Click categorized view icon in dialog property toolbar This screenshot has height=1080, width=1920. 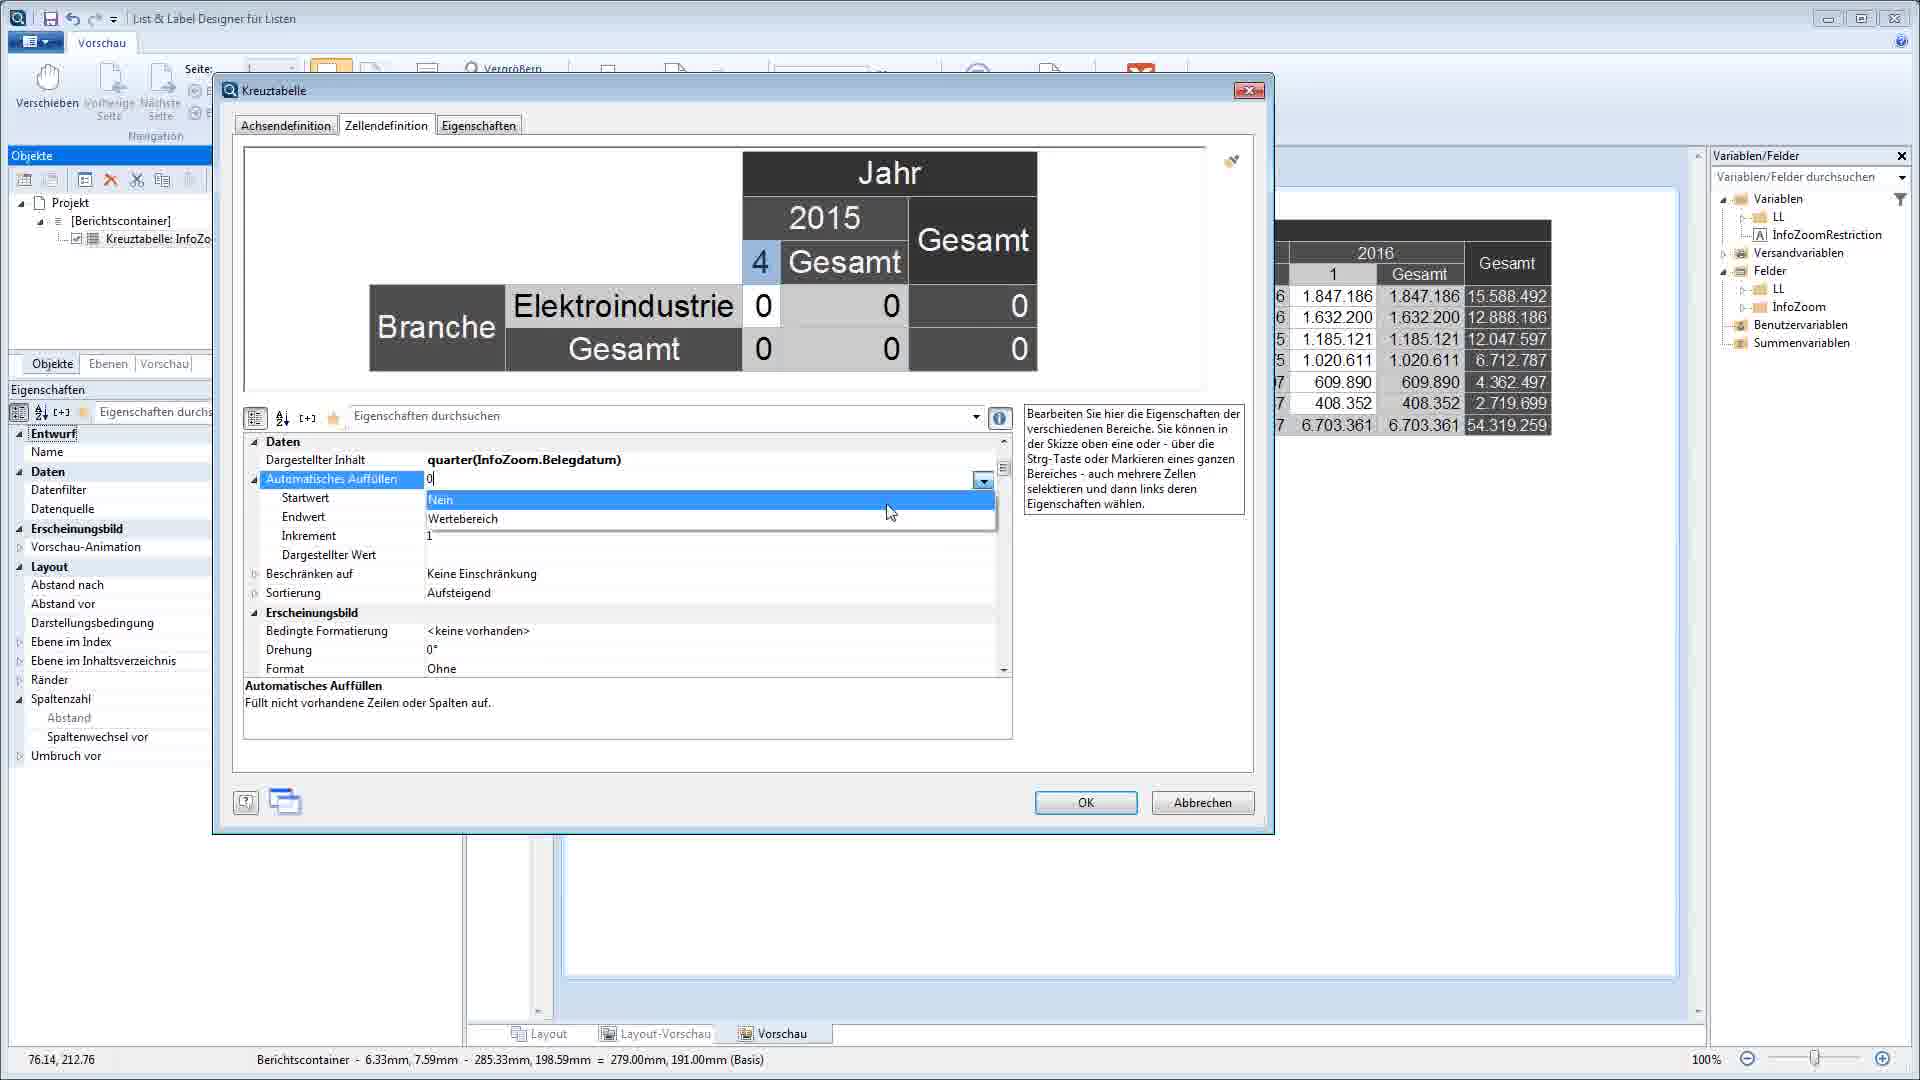click(x=255, y=418)
